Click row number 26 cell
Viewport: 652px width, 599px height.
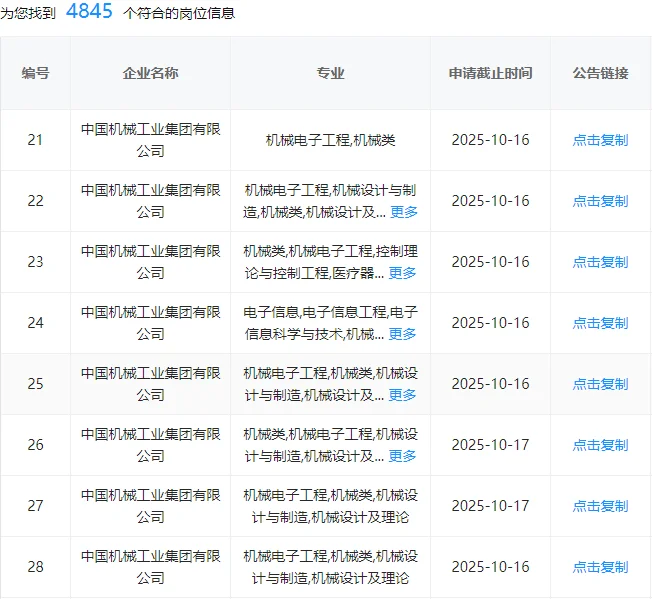[x=35, y=445]
